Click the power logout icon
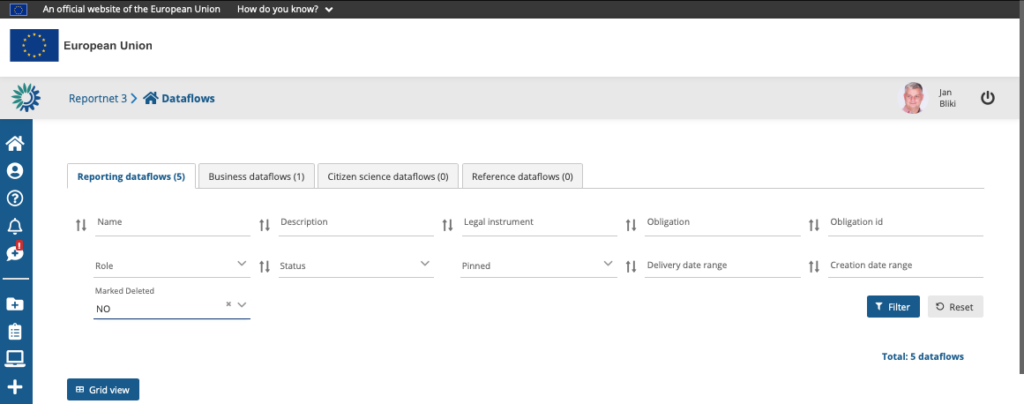The image size is (1024, 404). coord(987,98)
